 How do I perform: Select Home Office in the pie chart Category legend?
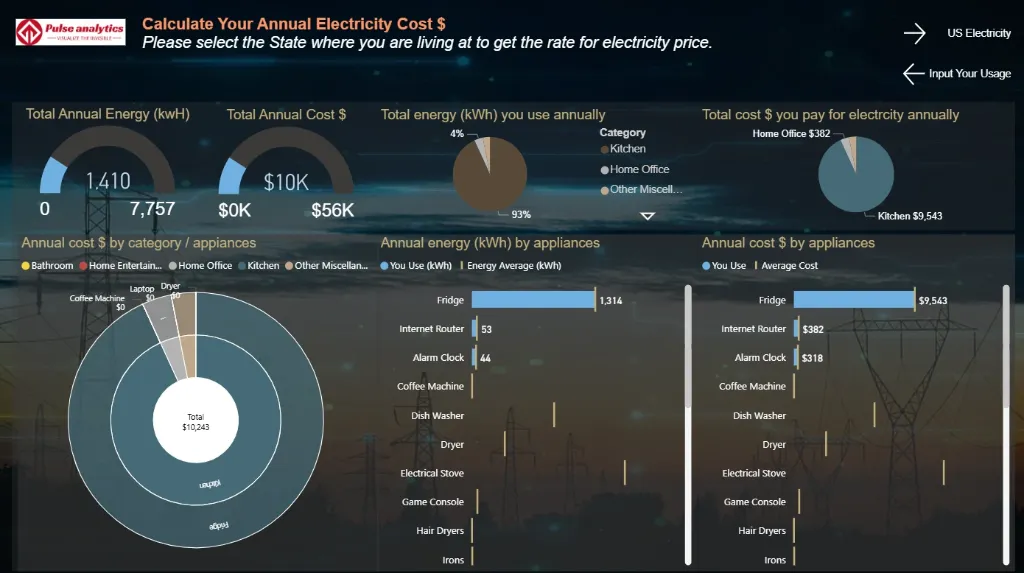(x=638, y=170)
